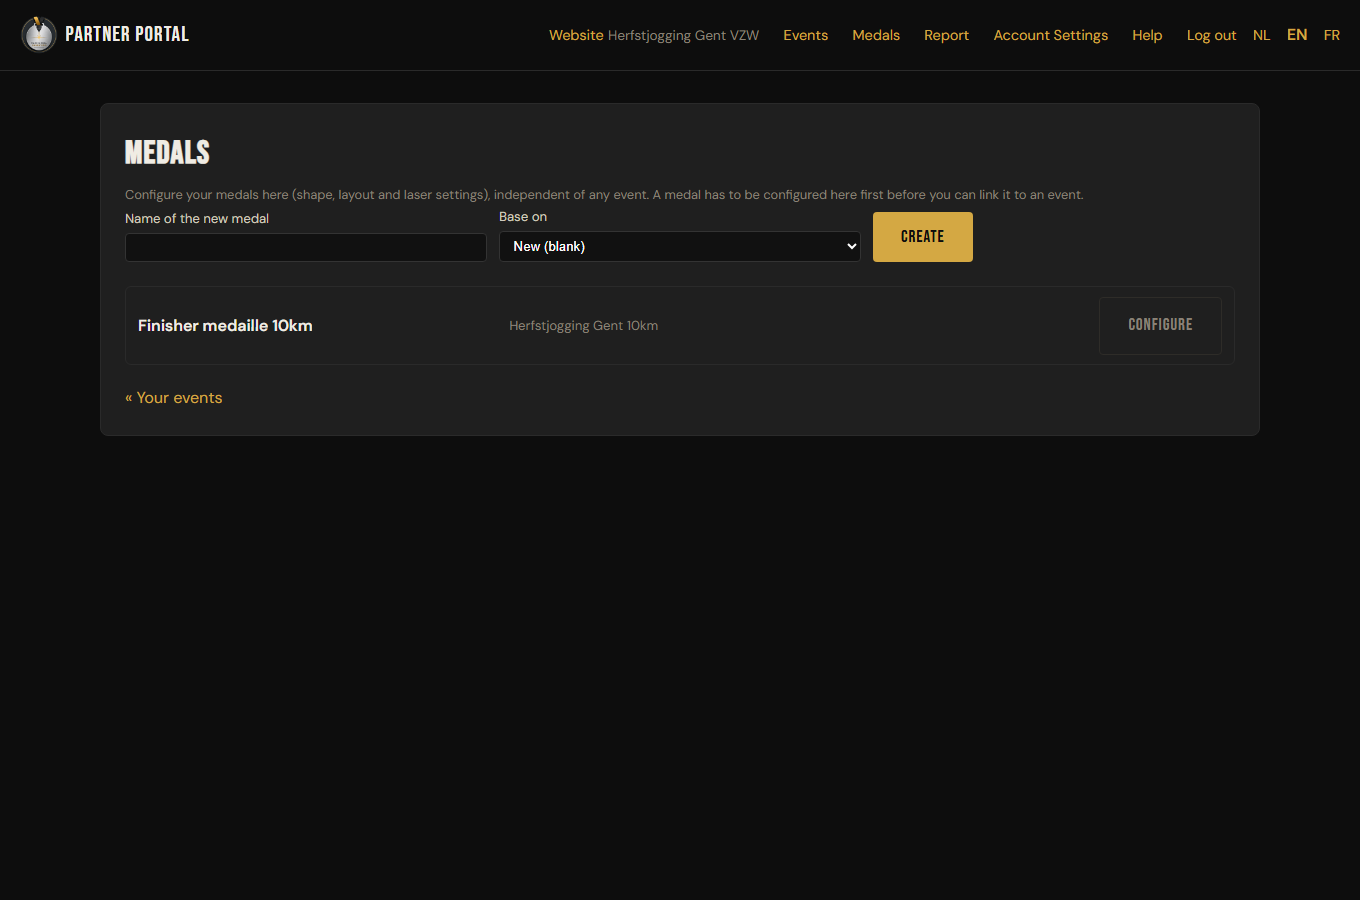Return via the Your events link
This screenshot has width=1360, height=900.
point(174,398)
